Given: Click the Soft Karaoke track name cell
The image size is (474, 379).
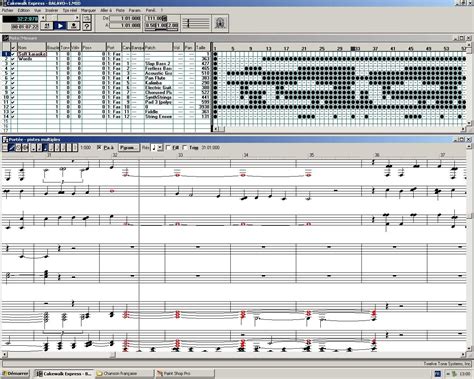Looking at the screenshot, I should pyautogui.click(x=32, y=54).
